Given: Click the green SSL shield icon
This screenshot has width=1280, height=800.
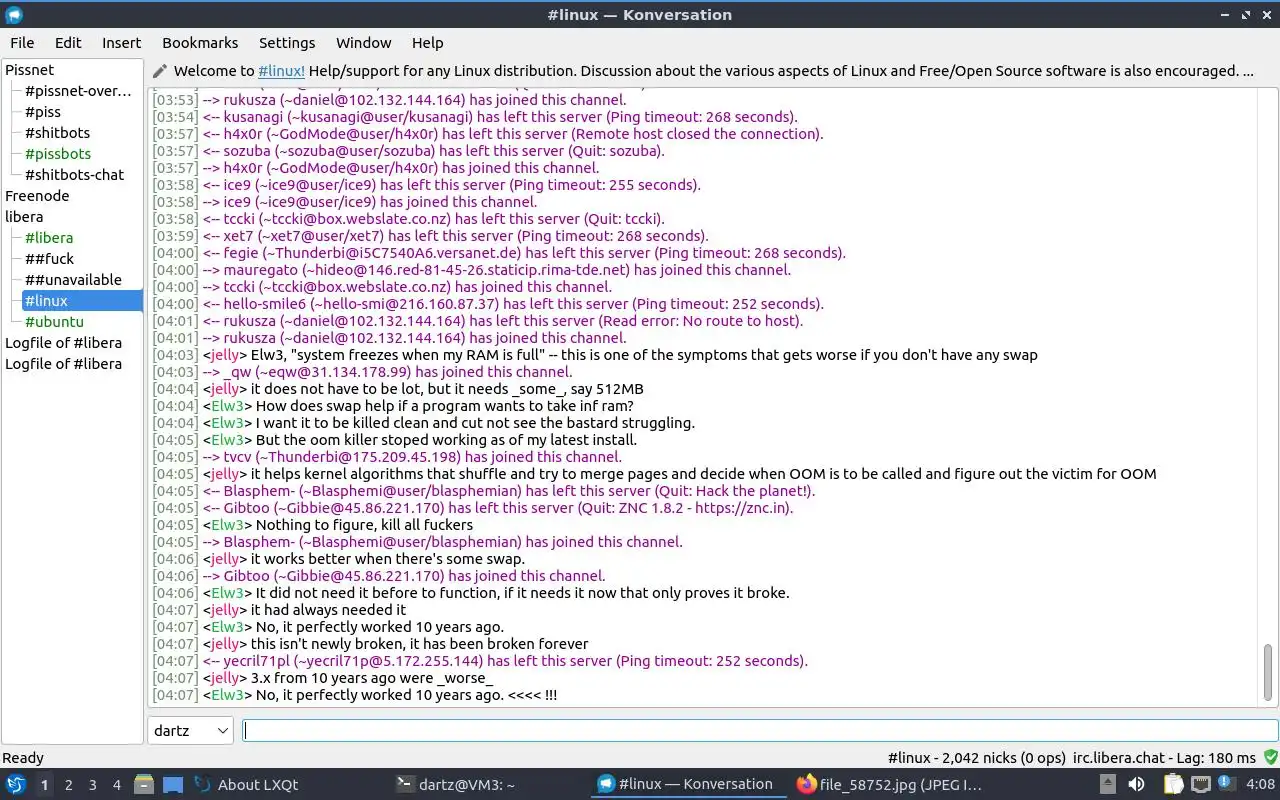Looking at the screenshot, I should coord(1270,758).
